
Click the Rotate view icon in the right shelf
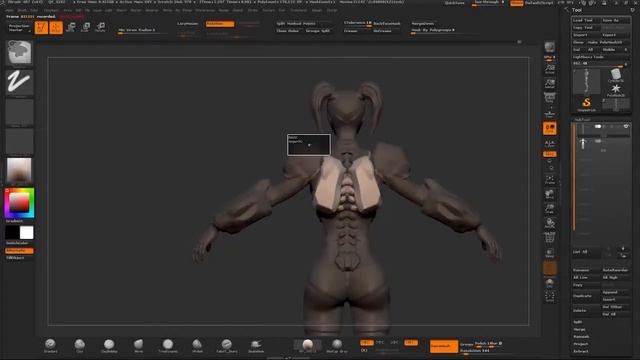point(550,224)
